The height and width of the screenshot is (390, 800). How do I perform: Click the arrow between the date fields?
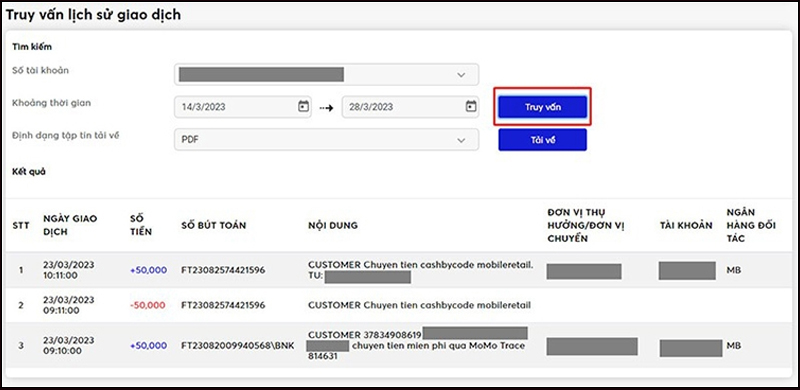pyautogui.click(x=327, y=108)
